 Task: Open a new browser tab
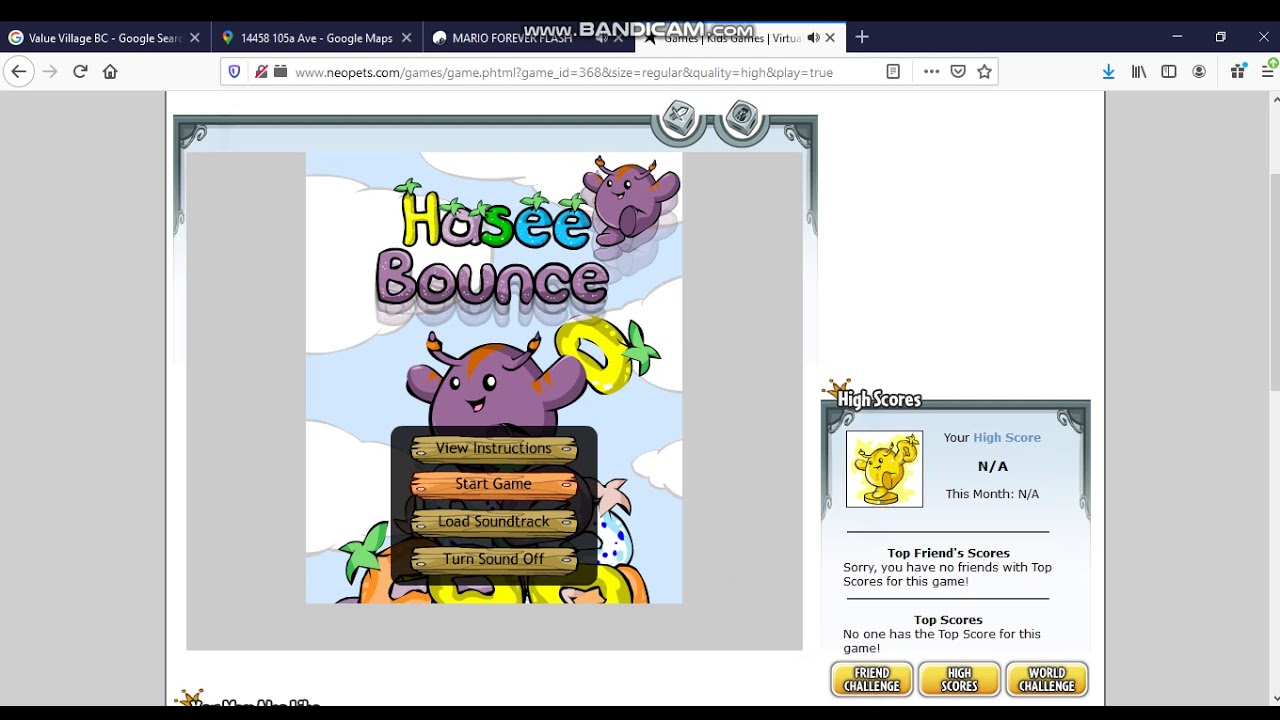[862, 38]
